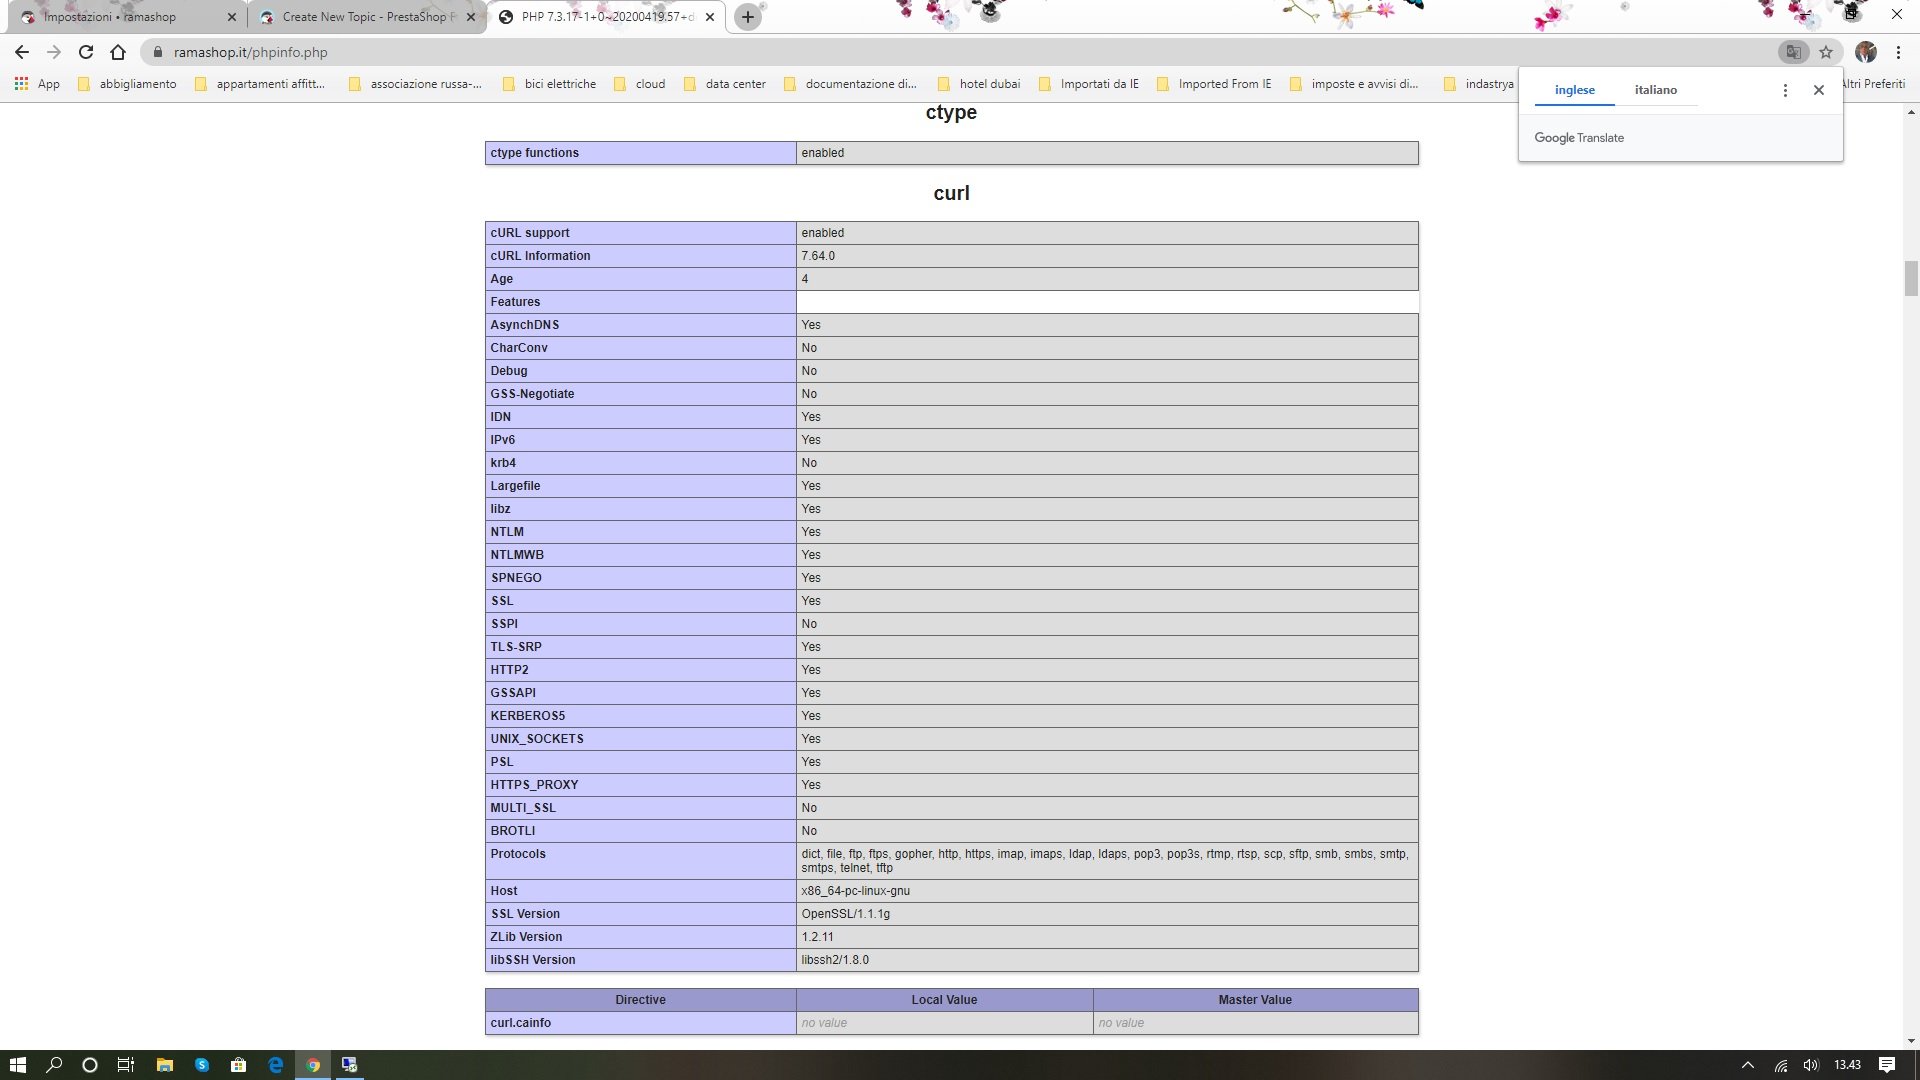The height and width of the screenshot is (1080, 1920).
Task: Select italiano tab in translate popup
Action: click(1655, 90)
